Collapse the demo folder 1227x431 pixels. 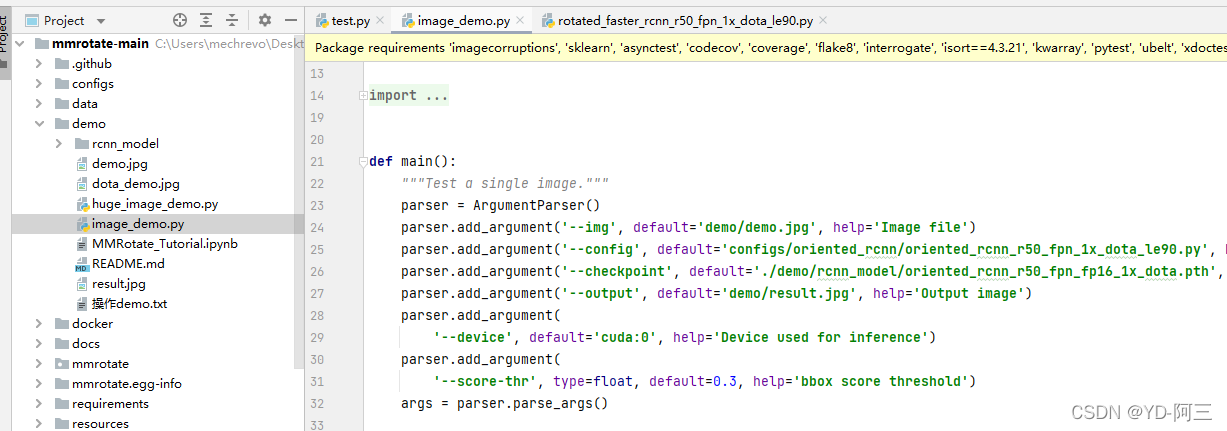tap(39, 124)
